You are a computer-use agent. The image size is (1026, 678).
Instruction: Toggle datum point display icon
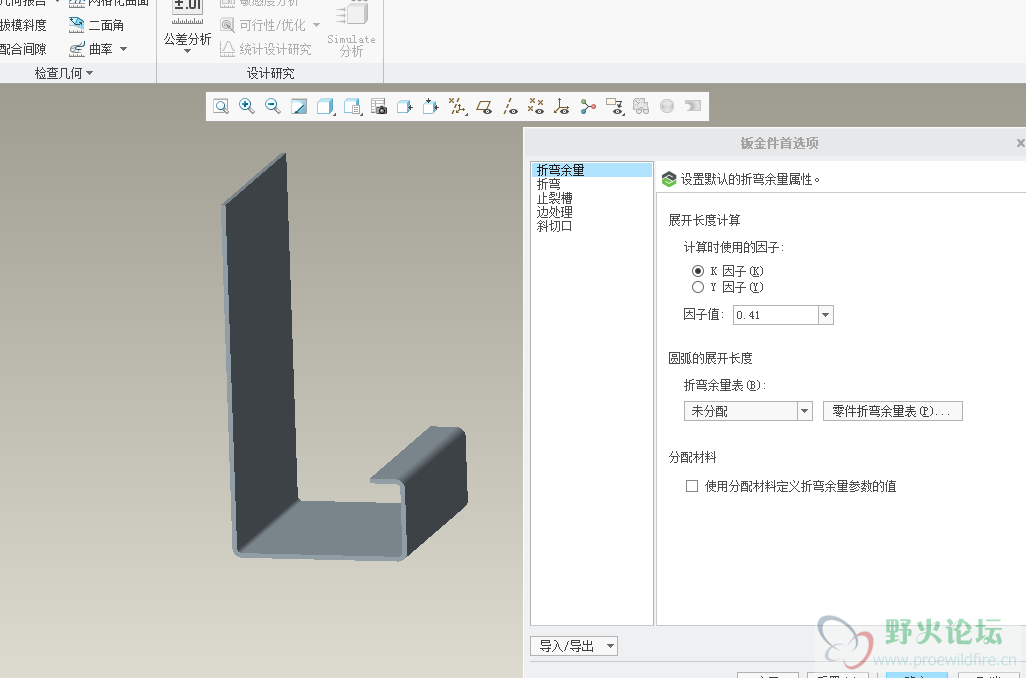(536, 106)
